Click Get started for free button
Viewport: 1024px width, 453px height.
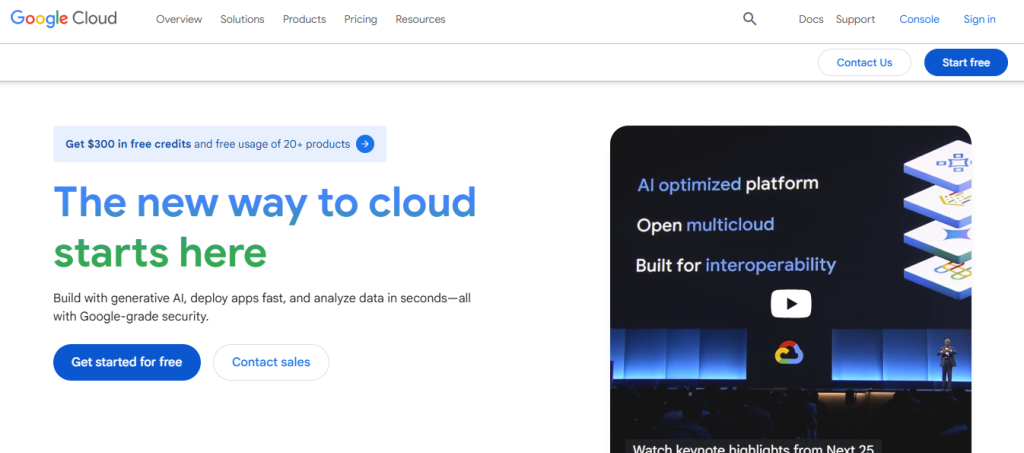coord(127,362)
